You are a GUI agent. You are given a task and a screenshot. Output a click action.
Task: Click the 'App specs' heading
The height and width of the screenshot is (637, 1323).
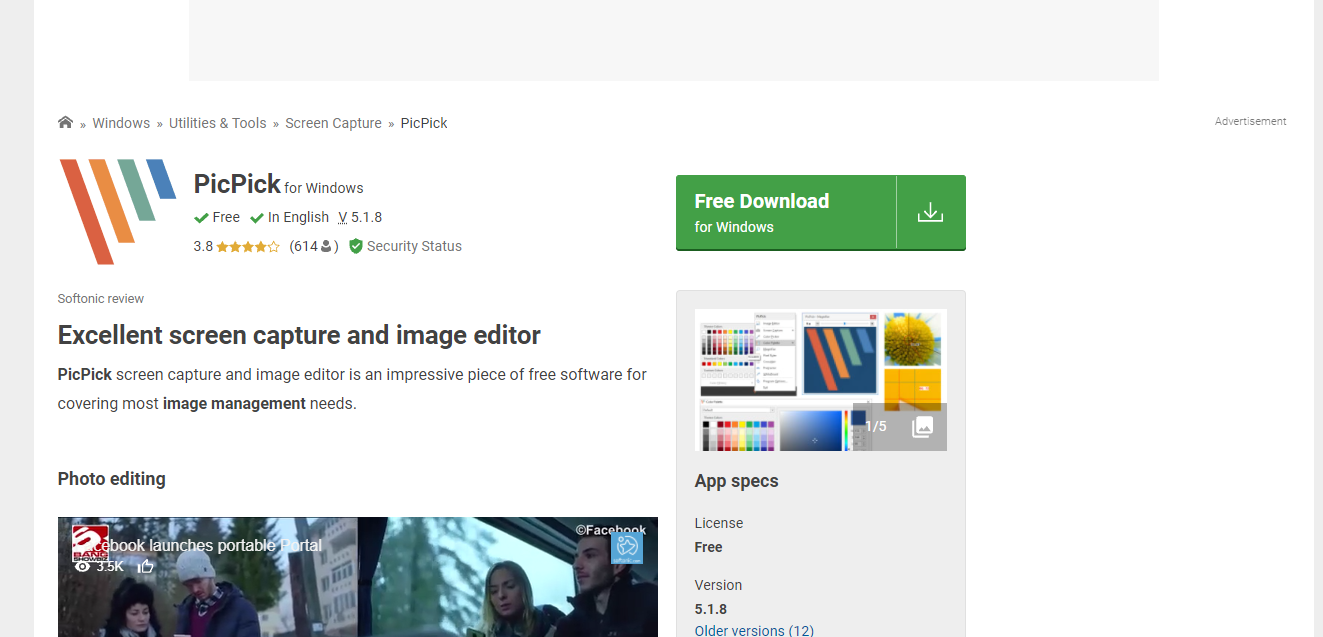[x=736, y=481]
